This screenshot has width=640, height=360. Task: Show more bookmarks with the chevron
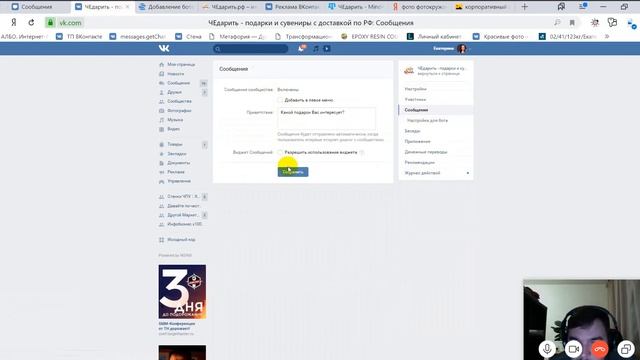pyautogui.click(x=607, y=36)
